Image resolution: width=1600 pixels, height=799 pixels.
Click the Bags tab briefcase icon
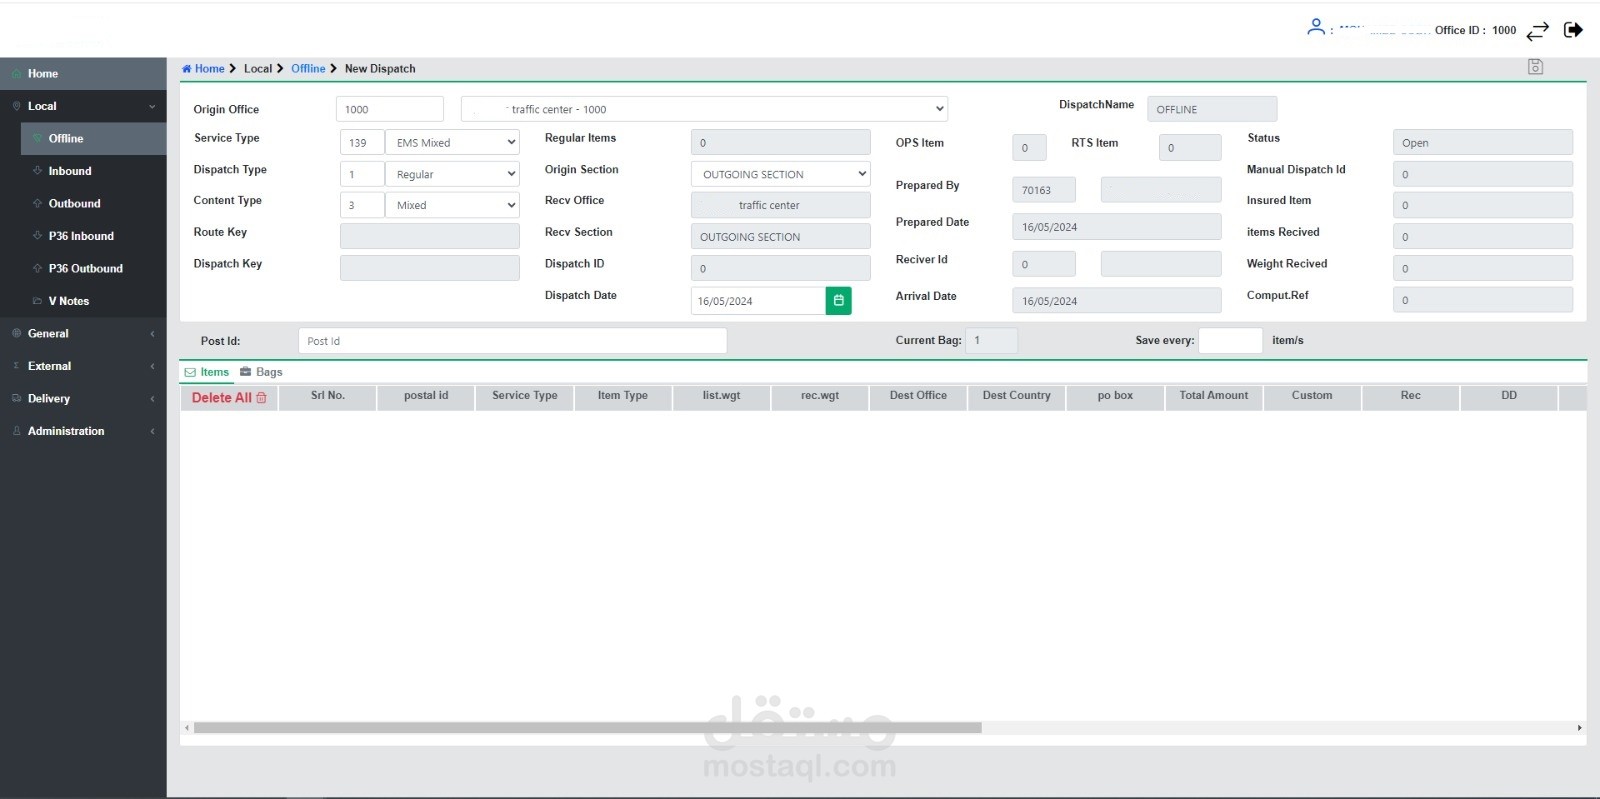[x=245, y=372]
